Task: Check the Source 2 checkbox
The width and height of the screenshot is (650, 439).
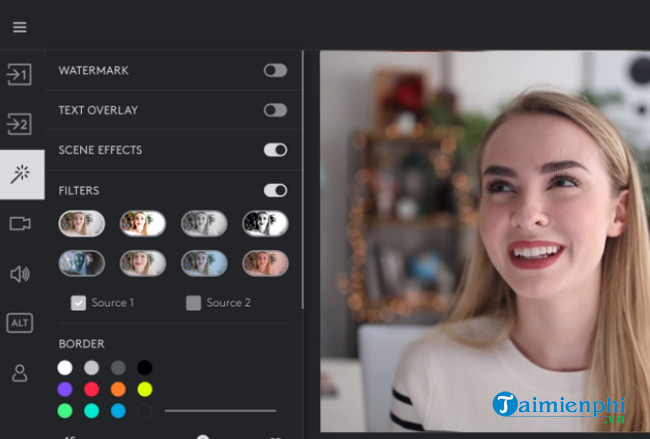Action: pyautogui.click(x=194, y=303)
